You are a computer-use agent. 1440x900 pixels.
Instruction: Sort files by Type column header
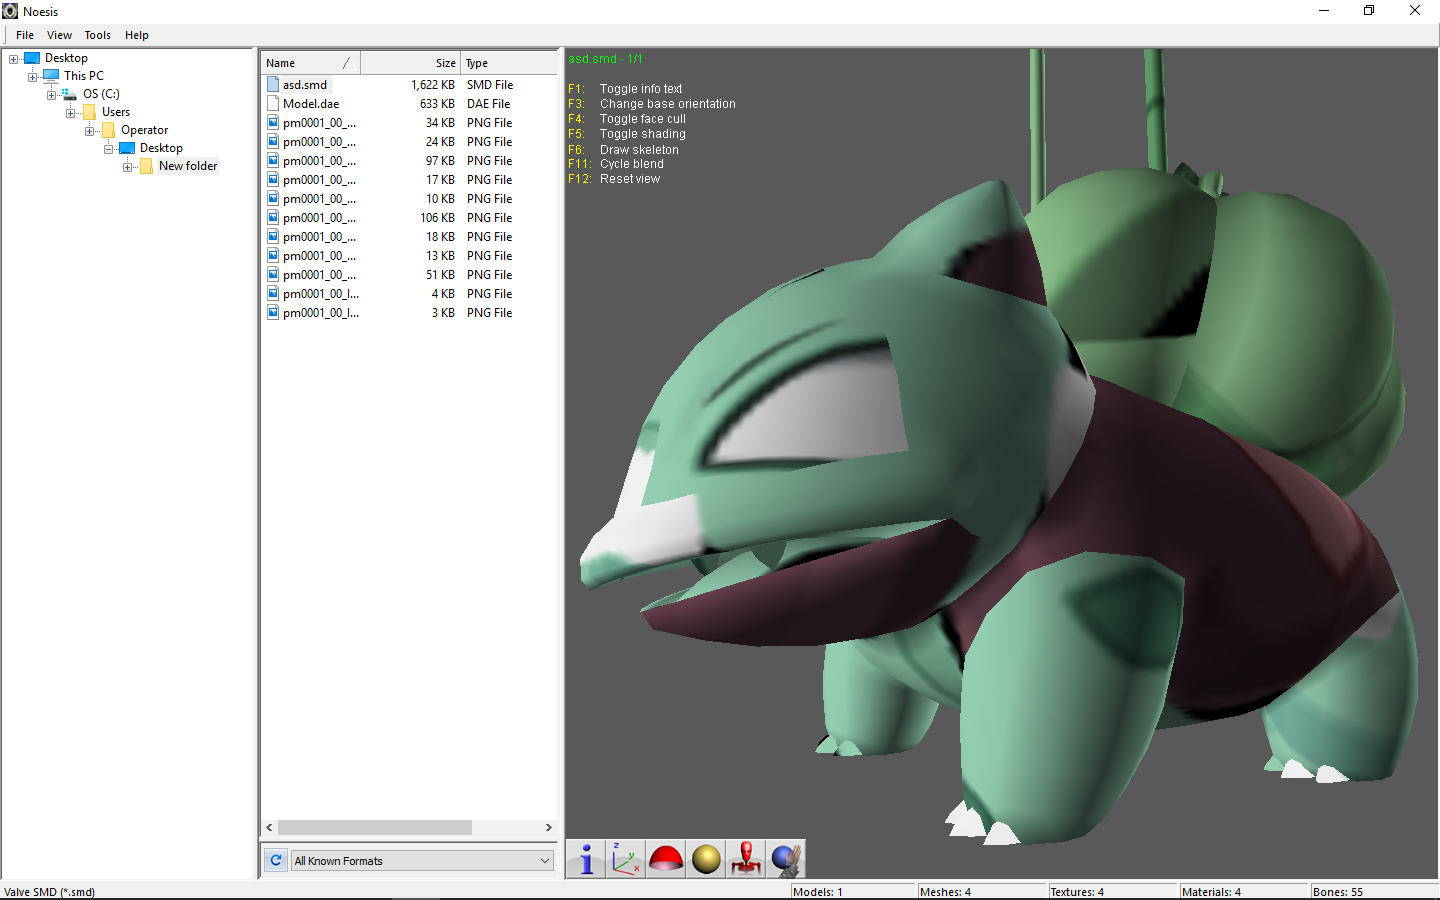[x=508, y=63]
